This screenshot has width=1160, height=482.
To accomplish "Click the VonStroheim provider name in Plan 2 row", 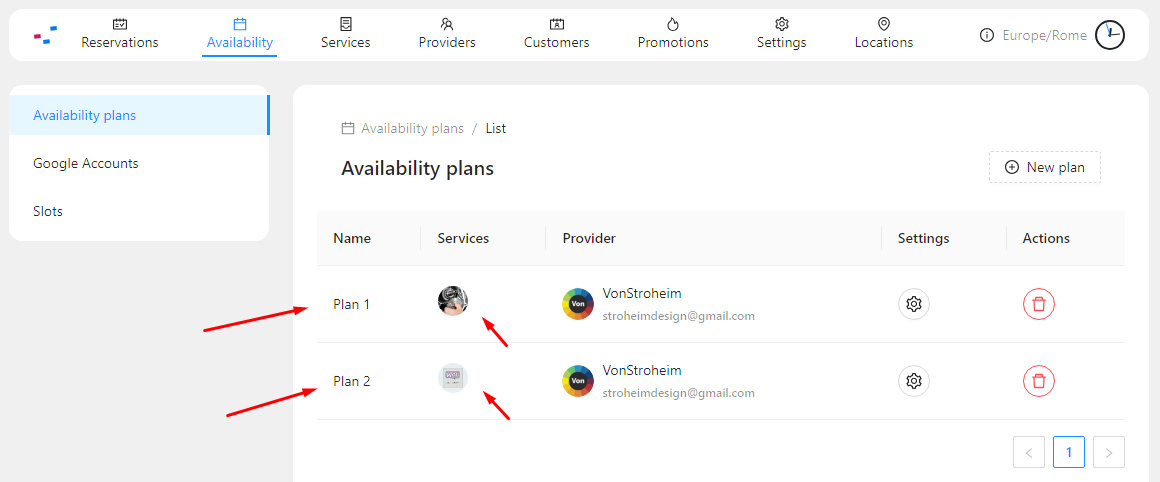I will tap(642, 370).
